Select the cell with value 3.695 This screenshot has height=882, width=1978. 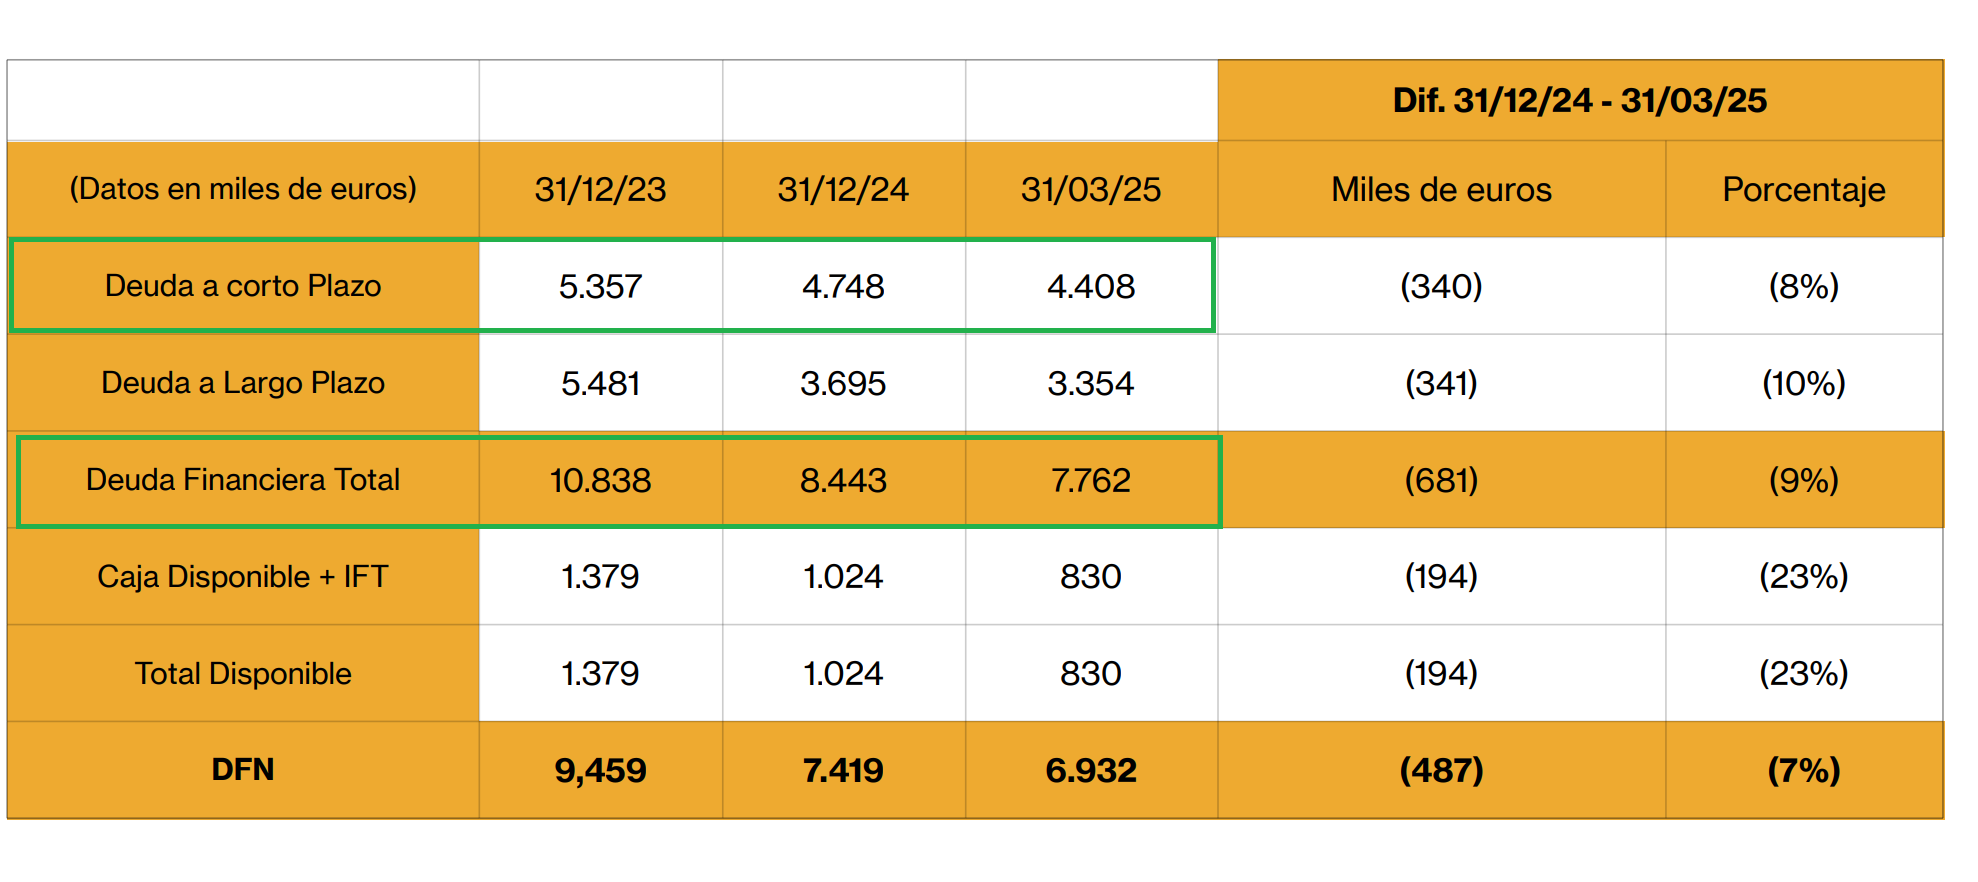[x=843, y=383]
